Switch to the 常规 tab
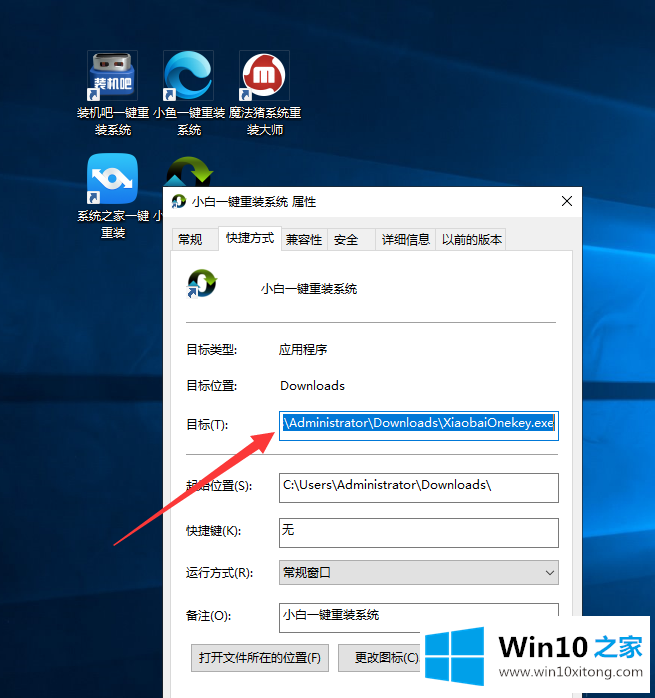Screen dimensions: 655x698 tap(195, 239)
